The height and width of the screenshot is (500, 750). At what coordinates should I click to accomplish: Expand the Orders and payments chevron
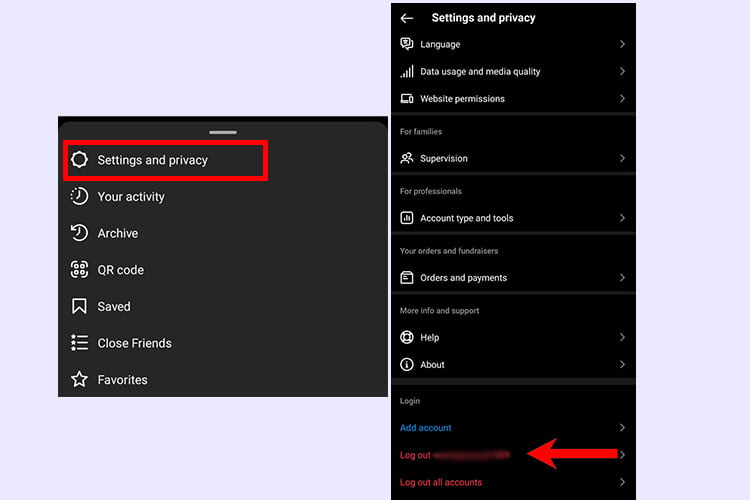(x=622, y=278)
